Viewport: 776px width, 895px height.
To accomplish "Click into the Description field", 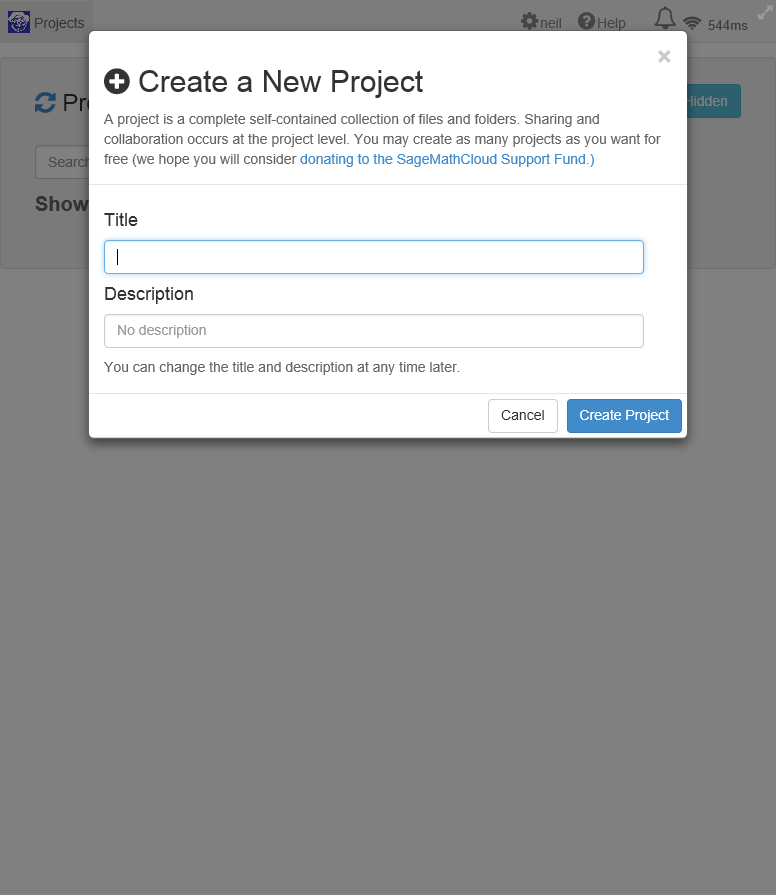I will (x=374, y=331).
